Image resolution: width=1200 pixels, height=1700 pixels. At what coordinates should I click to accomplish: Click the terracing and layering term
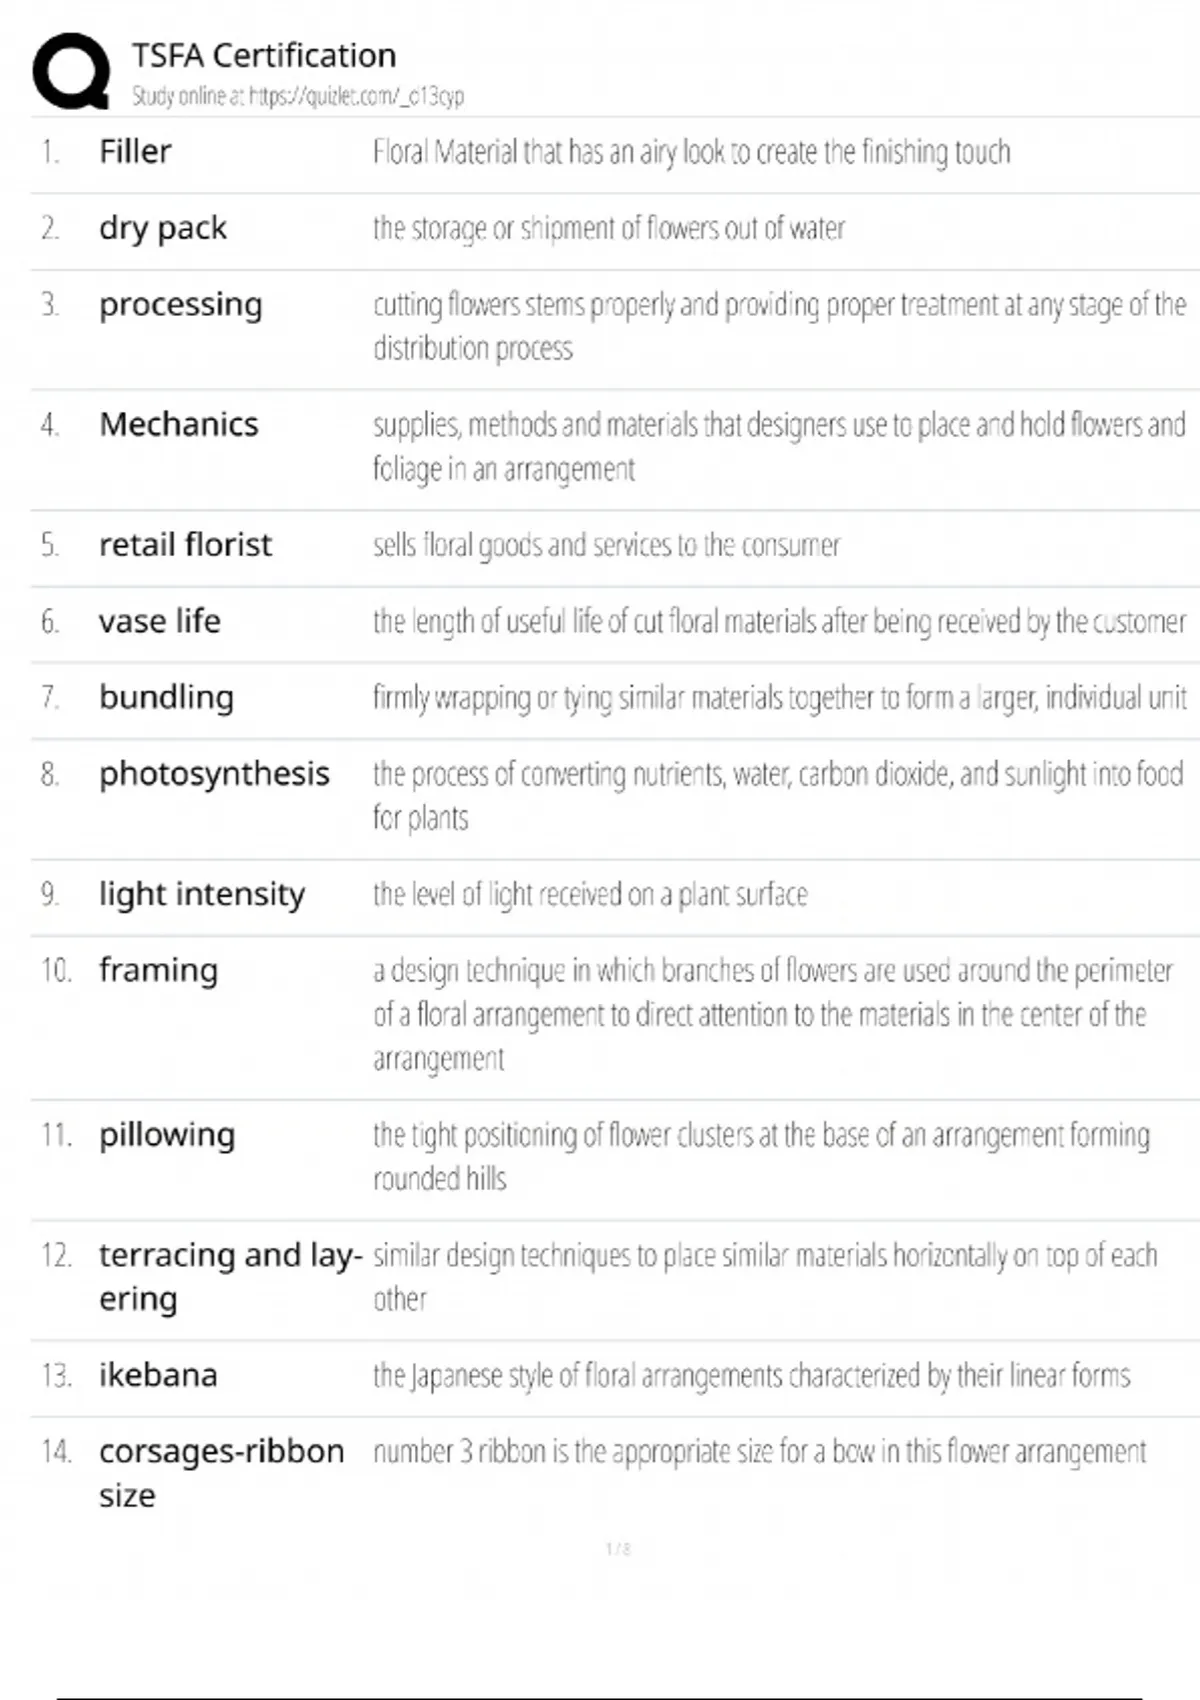pyautogui.click(x=229, y=1276)
